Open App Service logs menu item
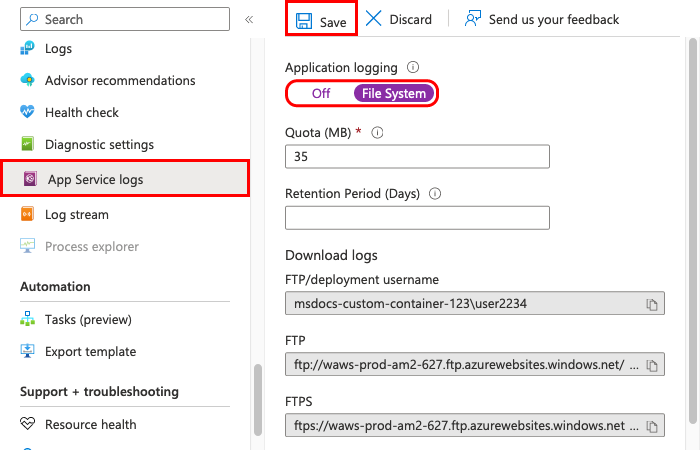The image size is (700, 450). 95,180
